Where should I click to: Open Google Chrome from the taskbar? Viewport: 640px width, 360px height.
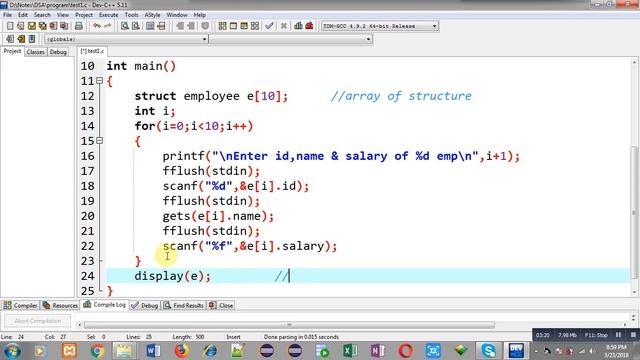pos(97,351)
